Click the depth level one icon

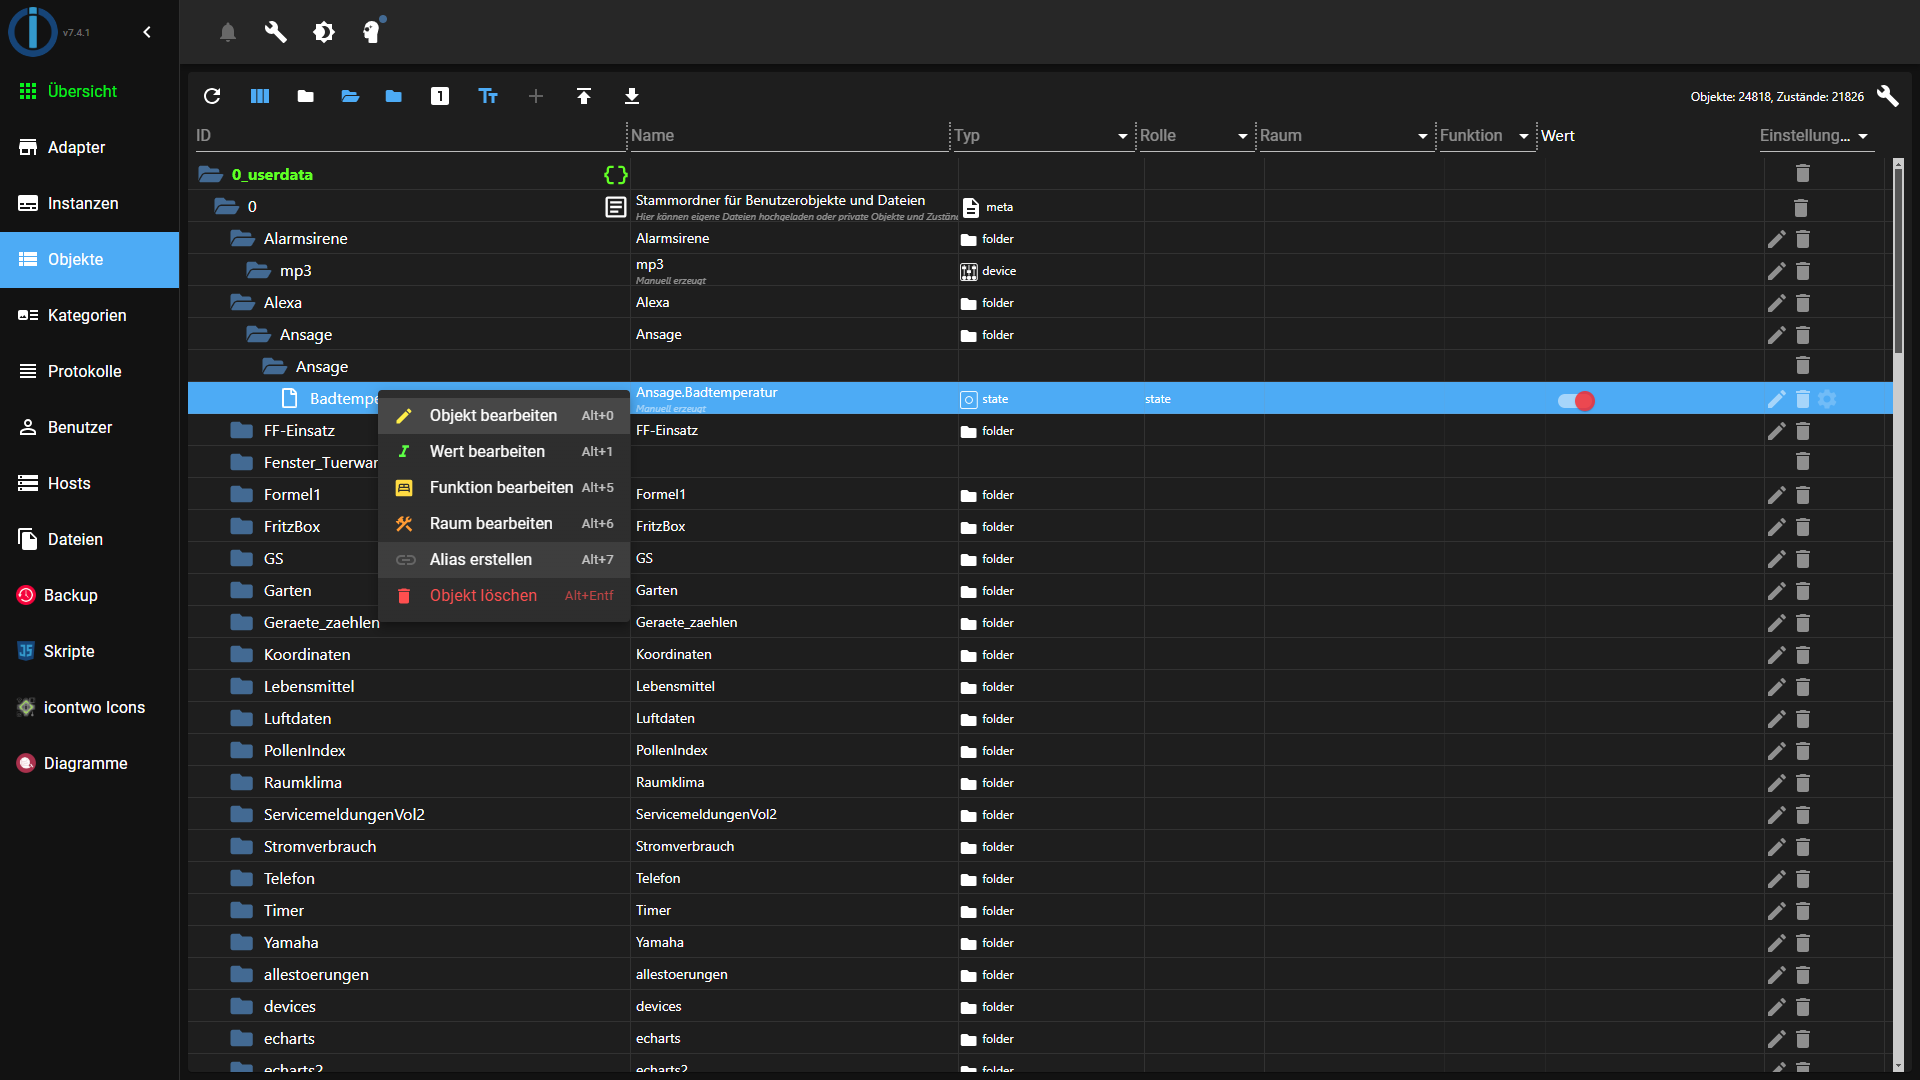(440, 96)
